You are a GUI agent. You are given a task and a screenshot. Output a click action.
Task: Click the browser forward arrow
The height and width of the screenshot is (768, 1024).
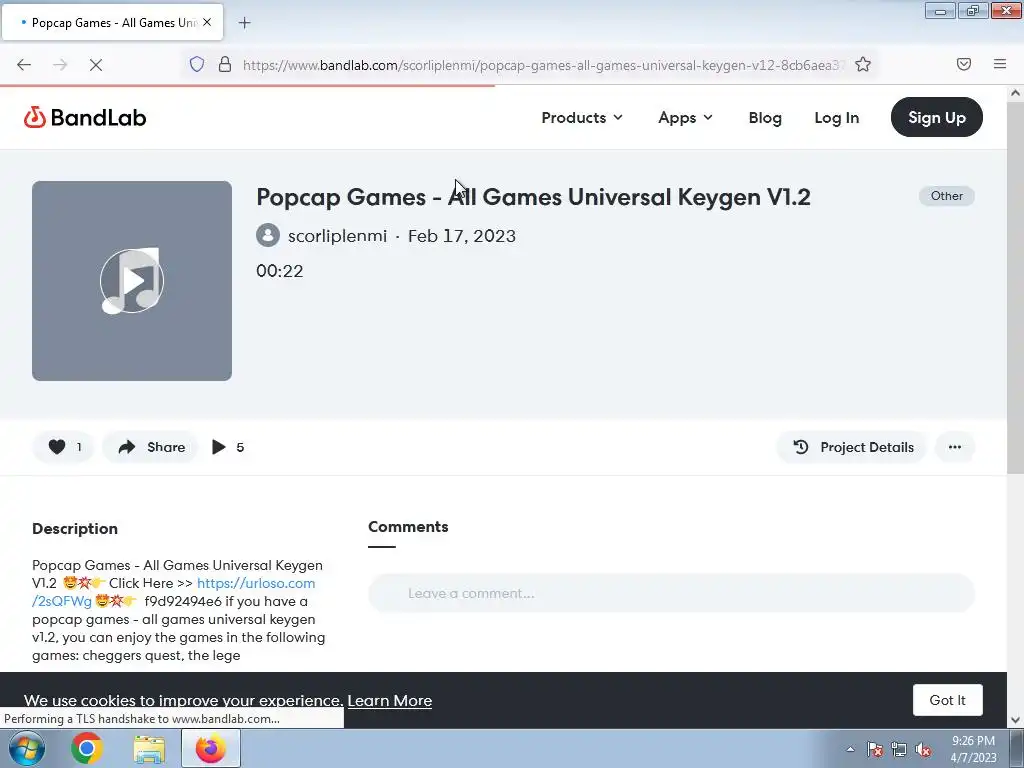click(x=60, y=65)
